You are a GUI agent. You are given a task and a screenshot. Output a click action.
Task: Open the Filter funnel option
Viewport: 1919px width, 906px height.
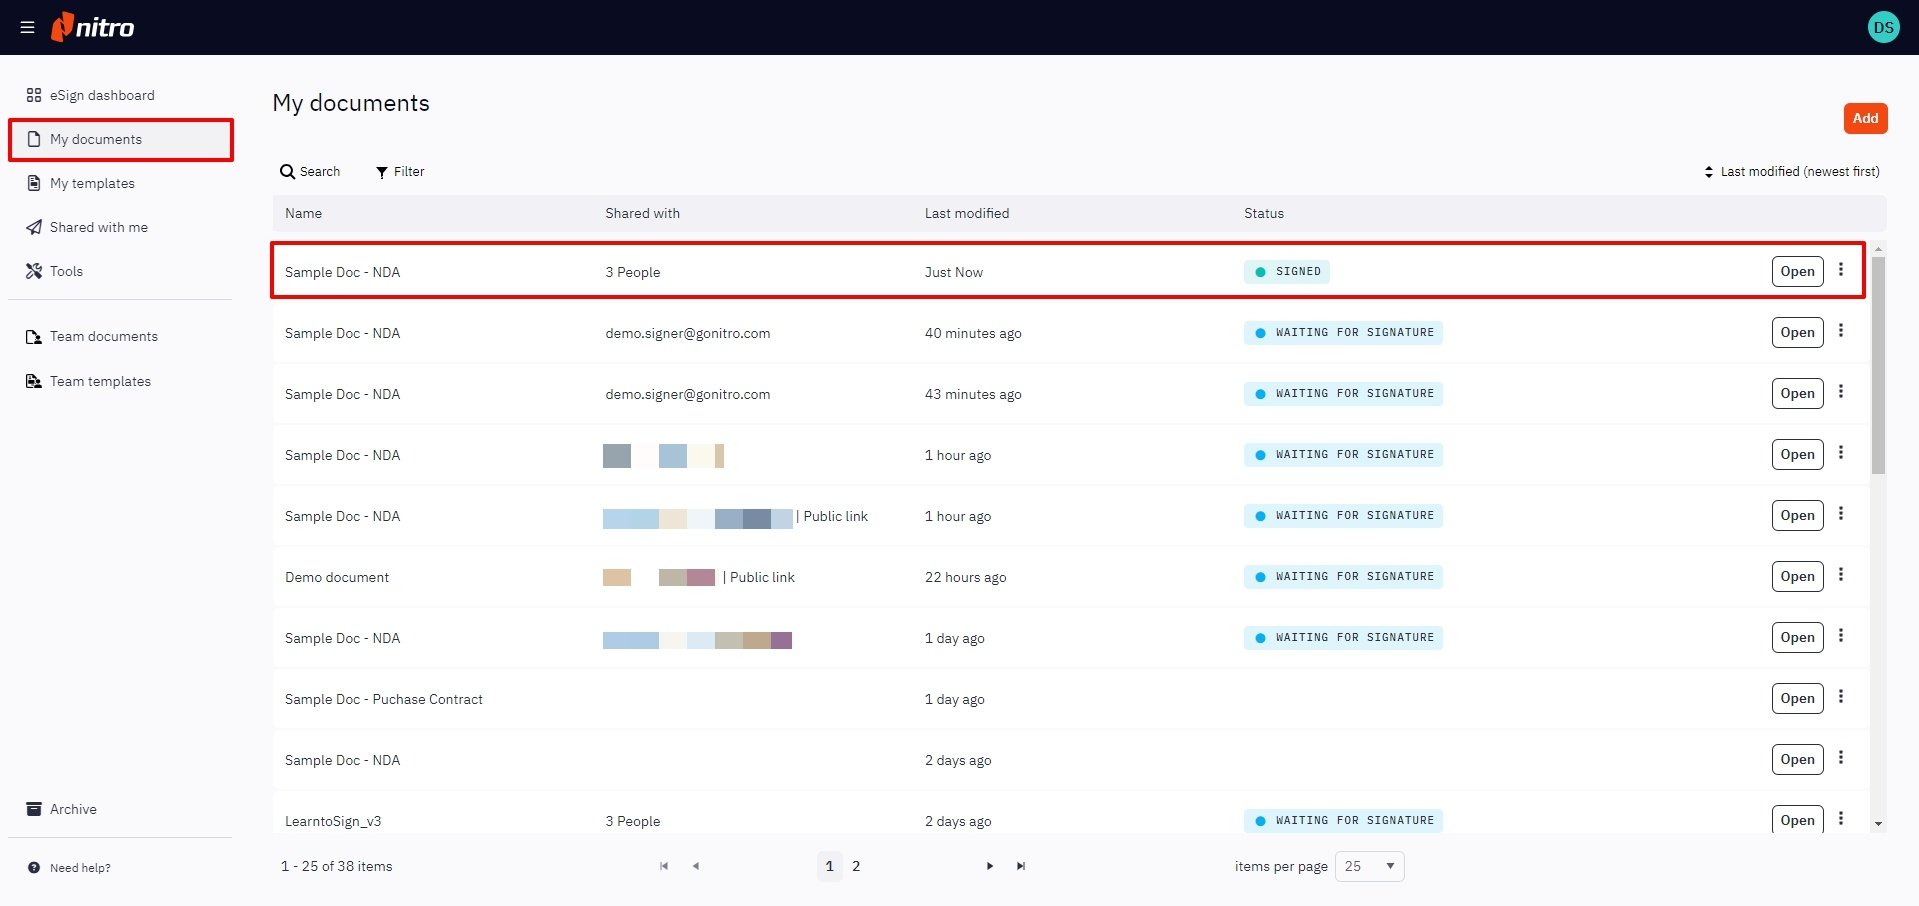382,172
